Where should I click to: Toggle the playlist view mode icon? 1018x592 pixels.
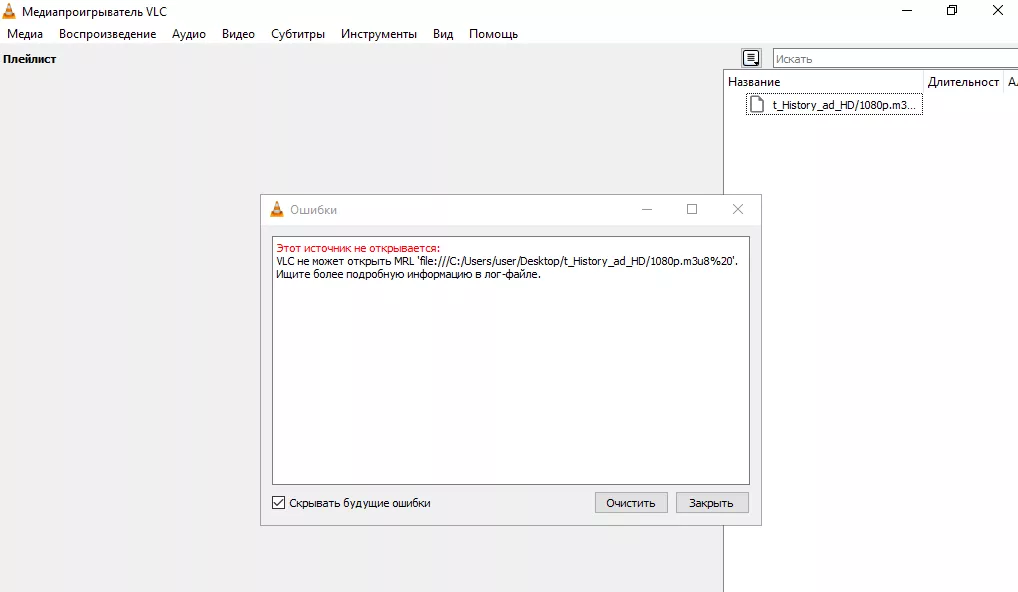coord(751,58)
